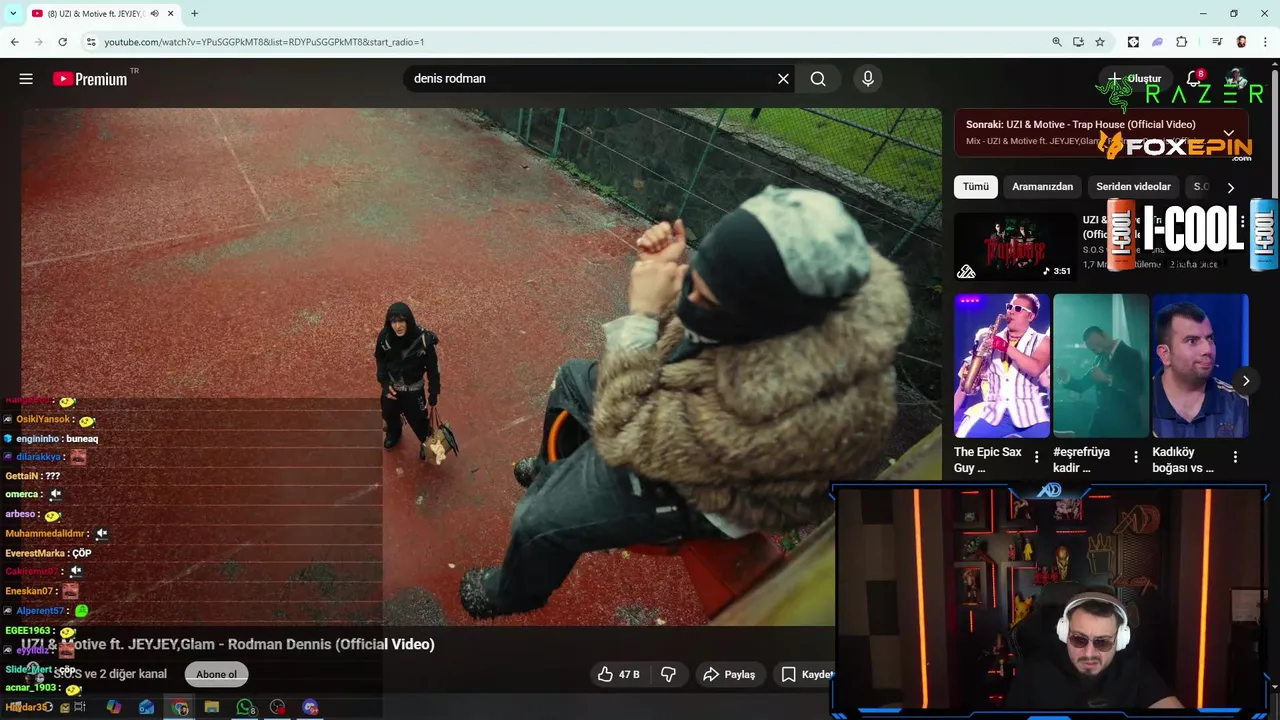The height and width of the screenshot is (720, 1280).
Task: Show next Shorts with arrow button
Action: tap(1245, 381)
